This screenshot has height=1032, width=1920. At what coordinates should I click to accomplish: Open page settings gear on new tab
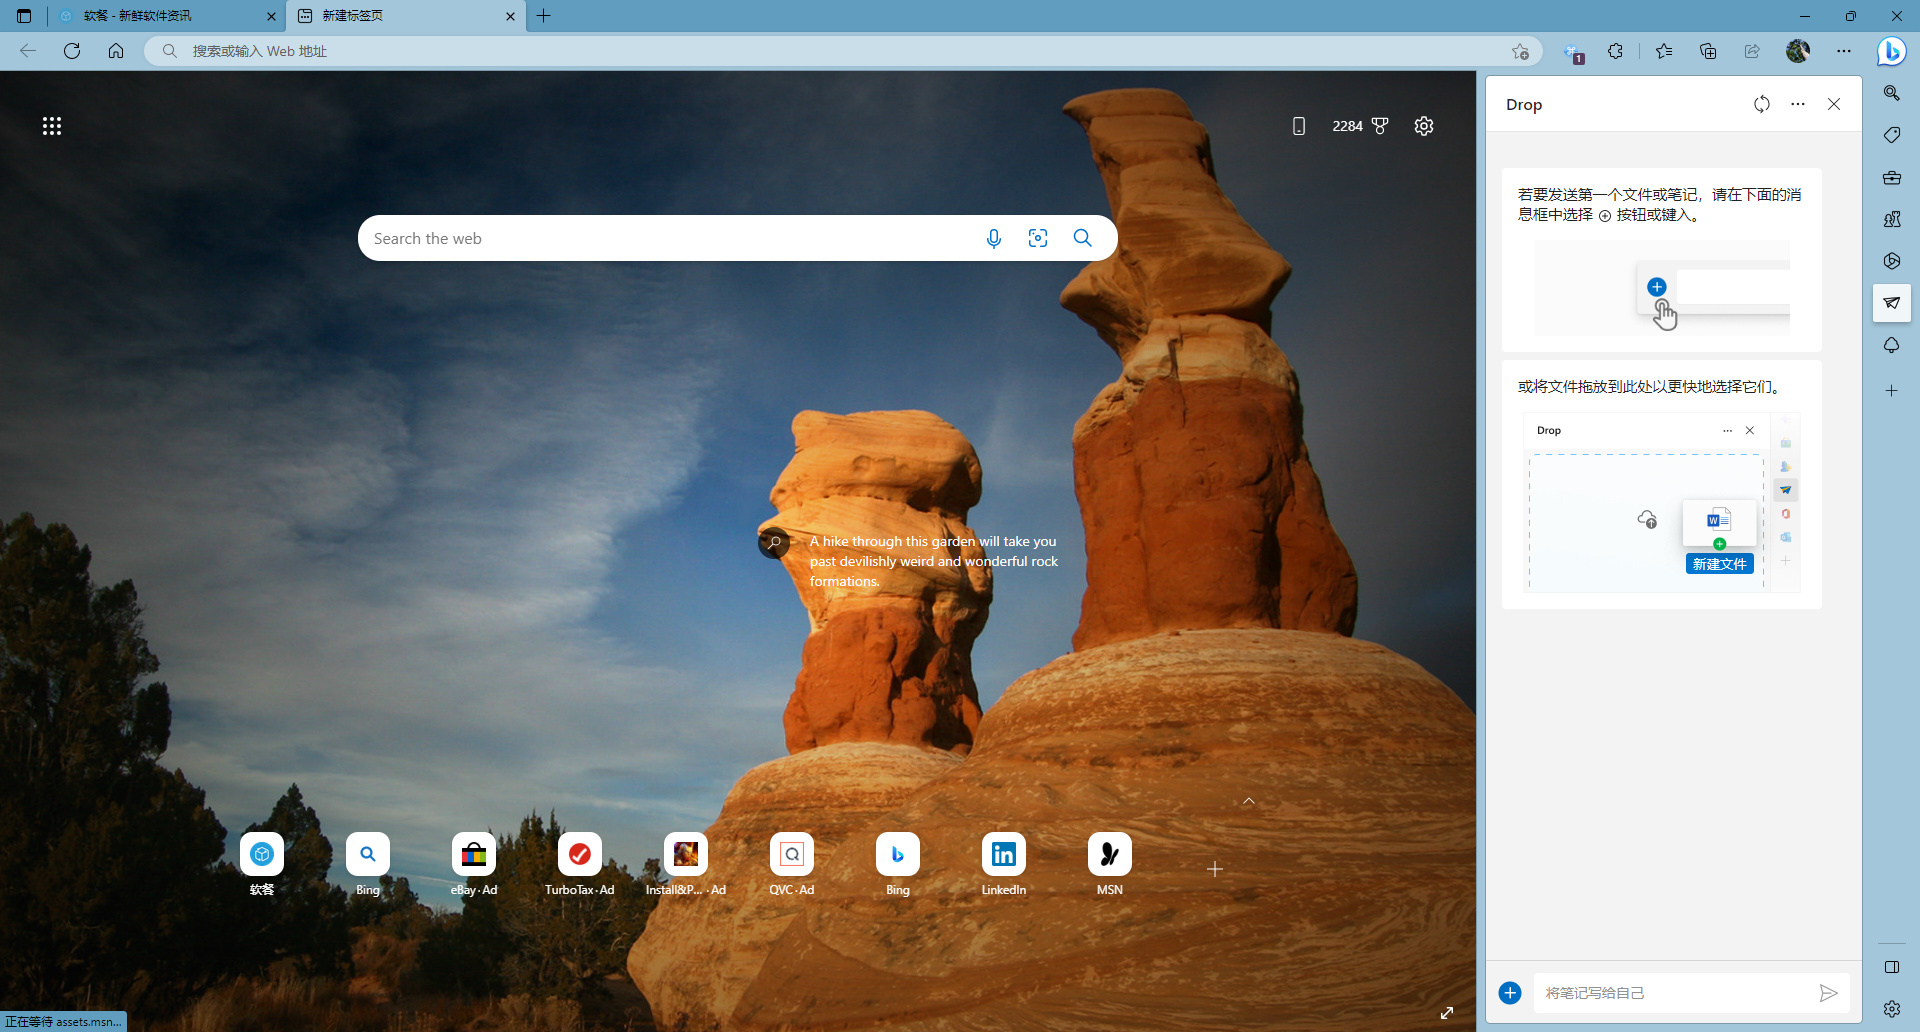1424,126
